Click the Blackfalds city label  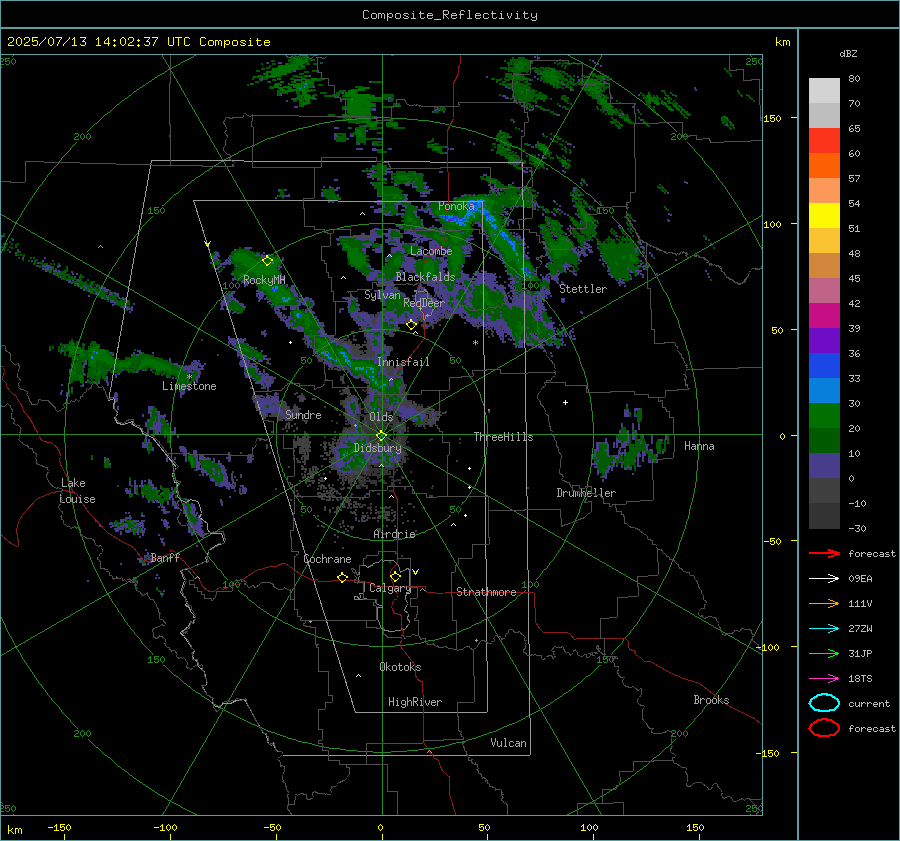[425, 277]
